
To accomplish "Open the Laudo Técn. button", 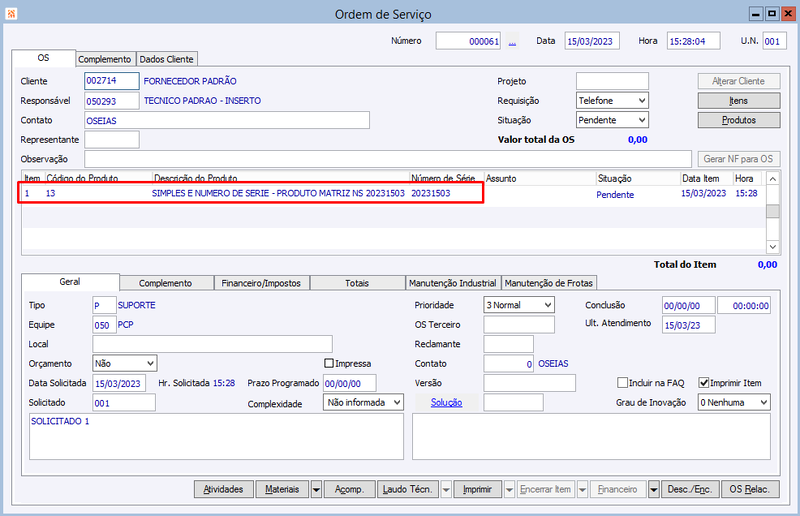I will 408,489.
